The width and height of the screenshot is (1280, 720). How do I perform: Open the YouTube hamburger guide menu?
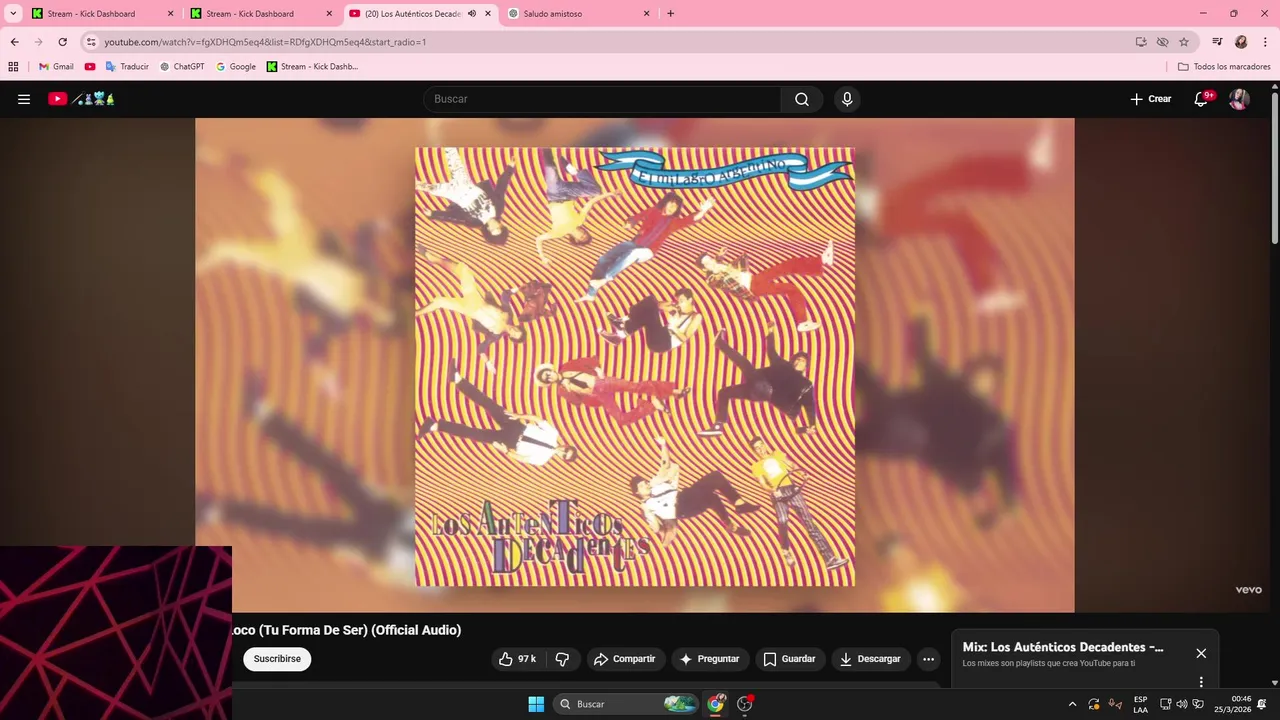pos(24,99)
